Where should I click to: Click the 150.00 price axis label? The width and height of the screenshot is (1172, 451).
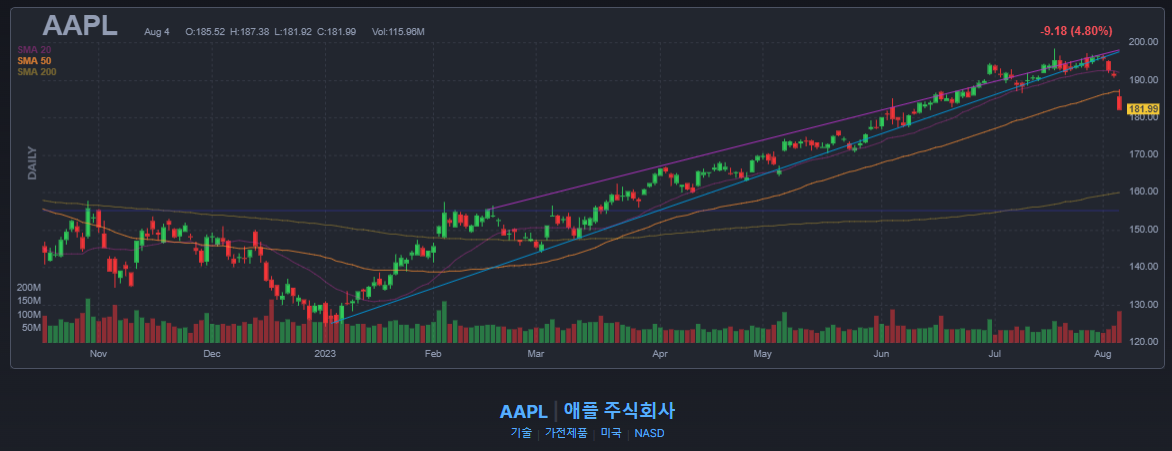[1142, 230]
